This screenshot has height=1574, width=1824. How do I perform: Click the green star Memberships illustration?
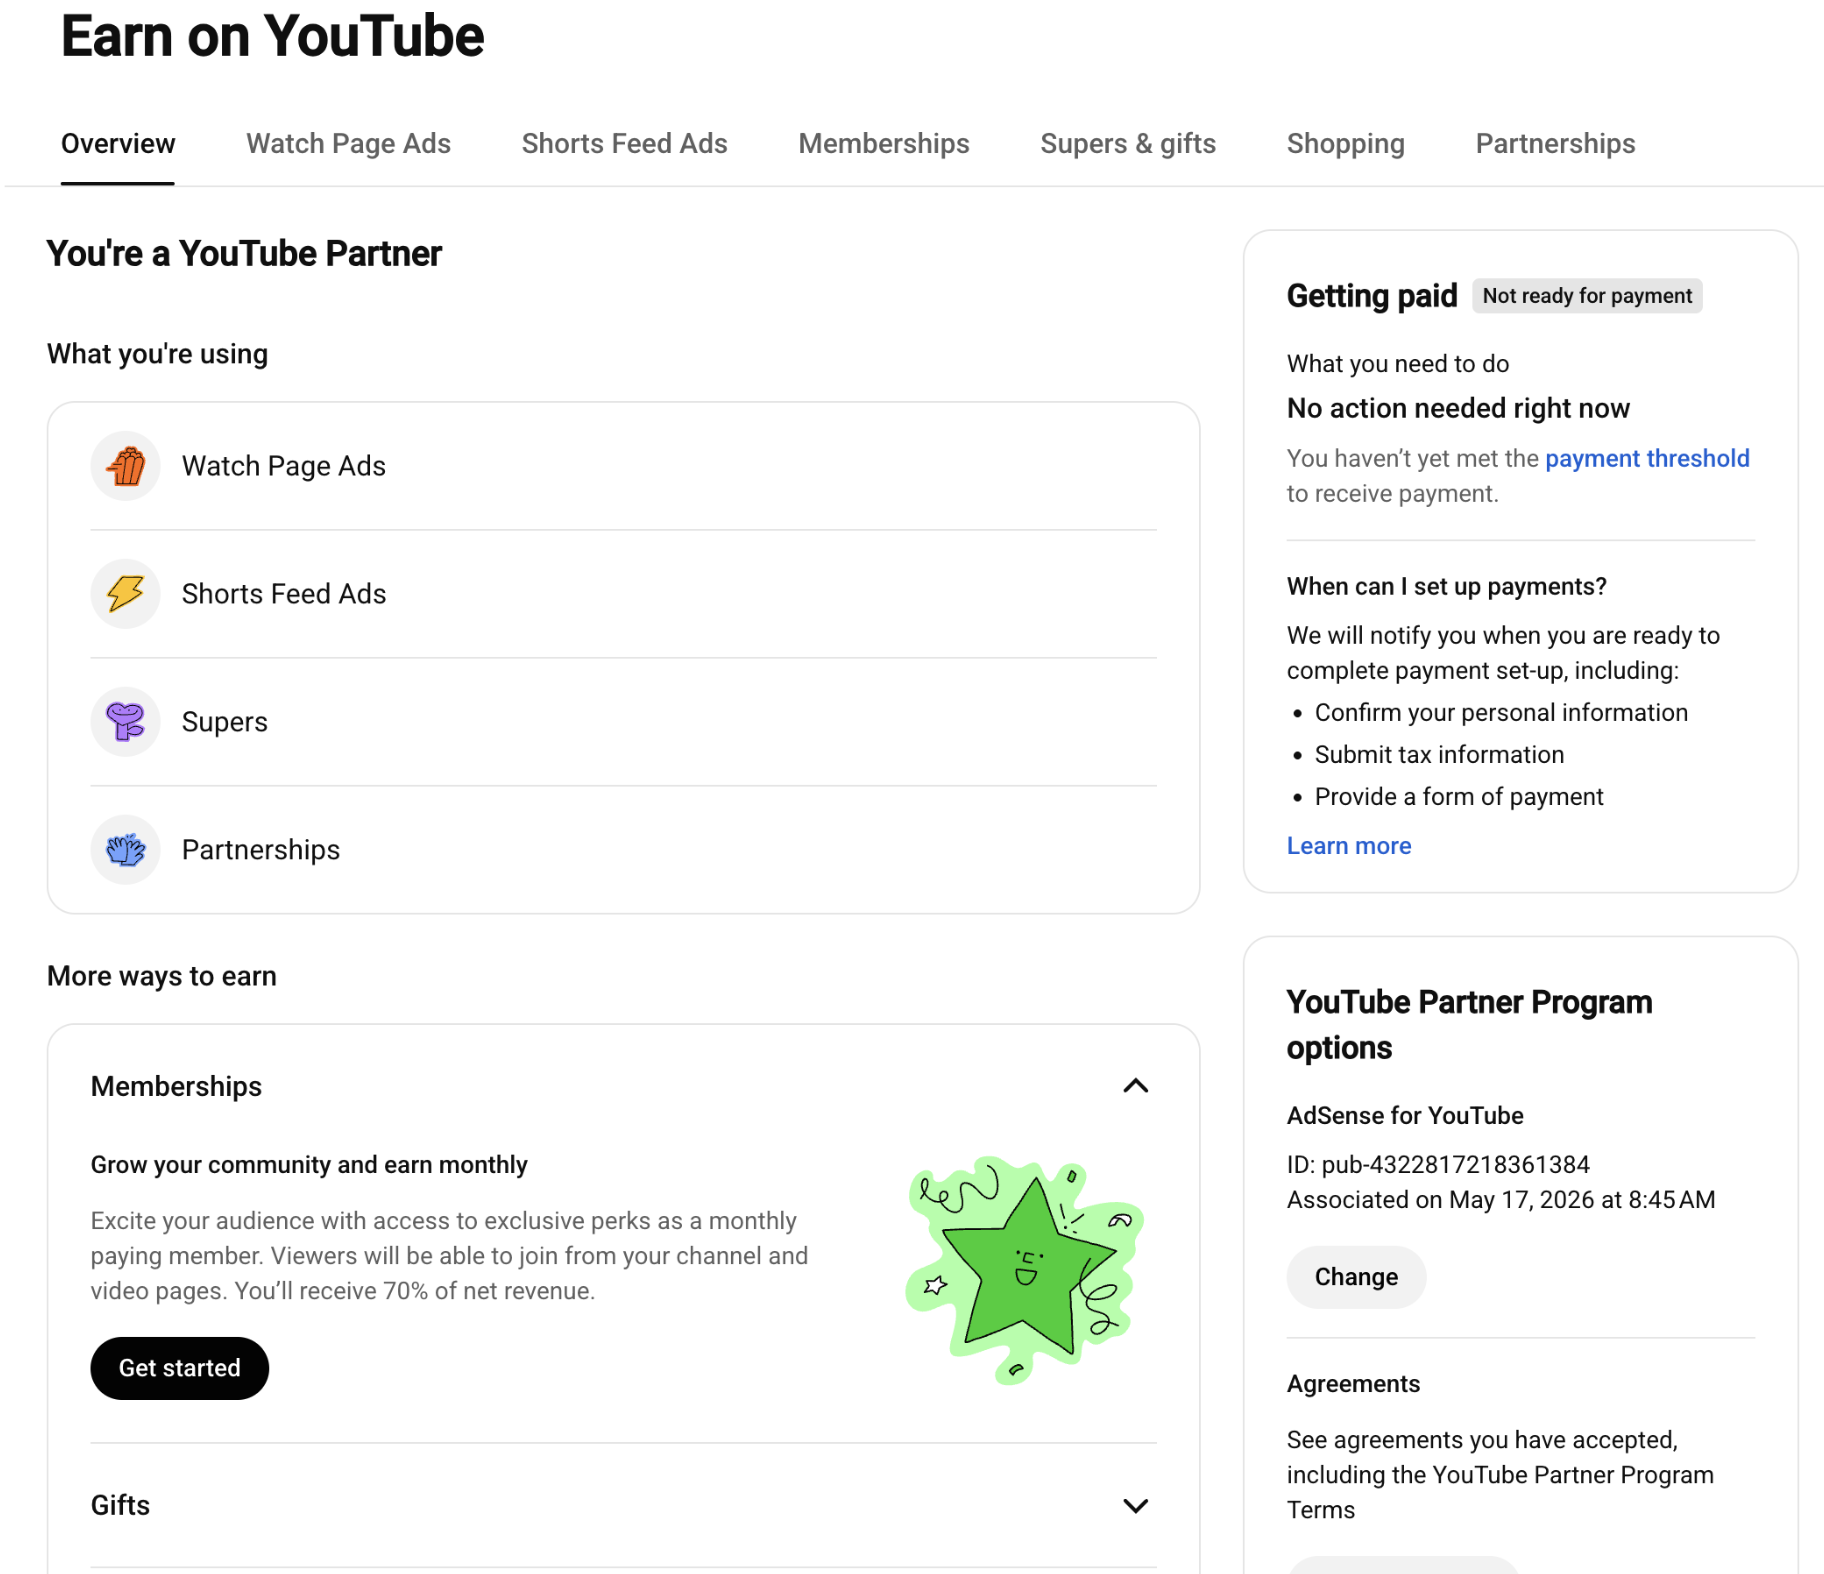pyautogui.click(x=1025, y=1269)
